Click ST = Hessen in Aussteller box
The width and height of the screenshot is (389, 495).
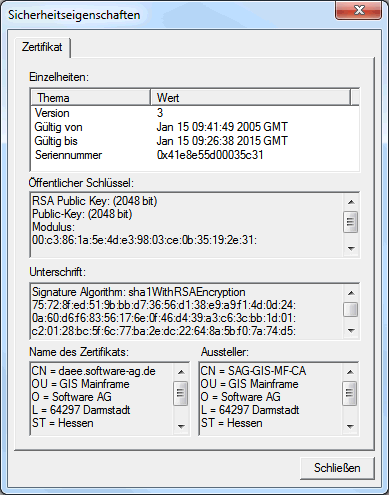231,423
